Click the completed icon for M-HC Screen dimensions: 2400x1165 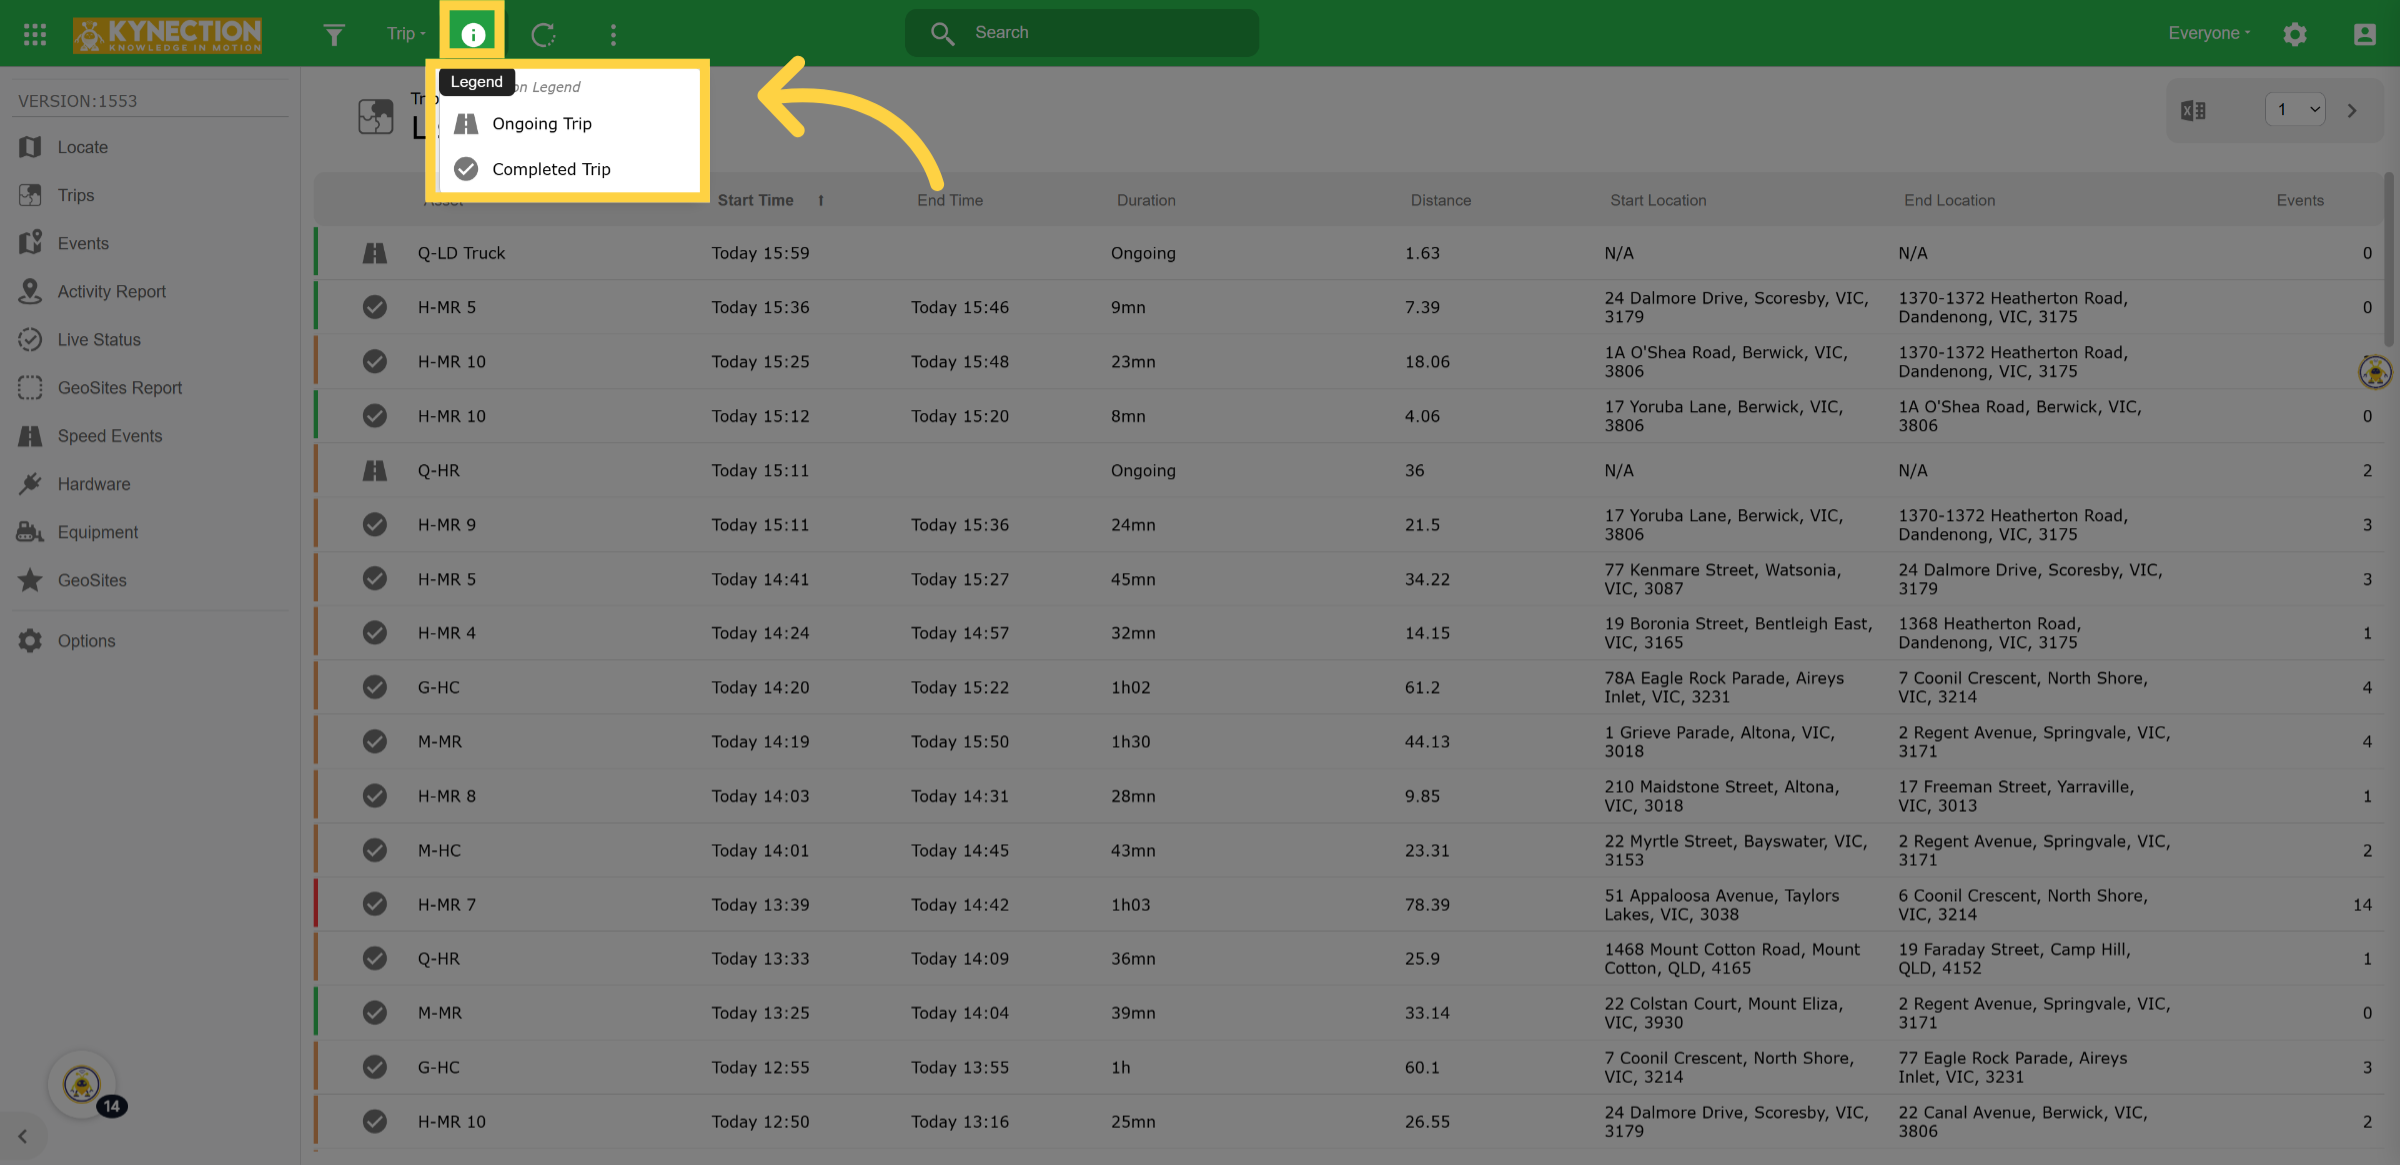[x=375, y=850]
